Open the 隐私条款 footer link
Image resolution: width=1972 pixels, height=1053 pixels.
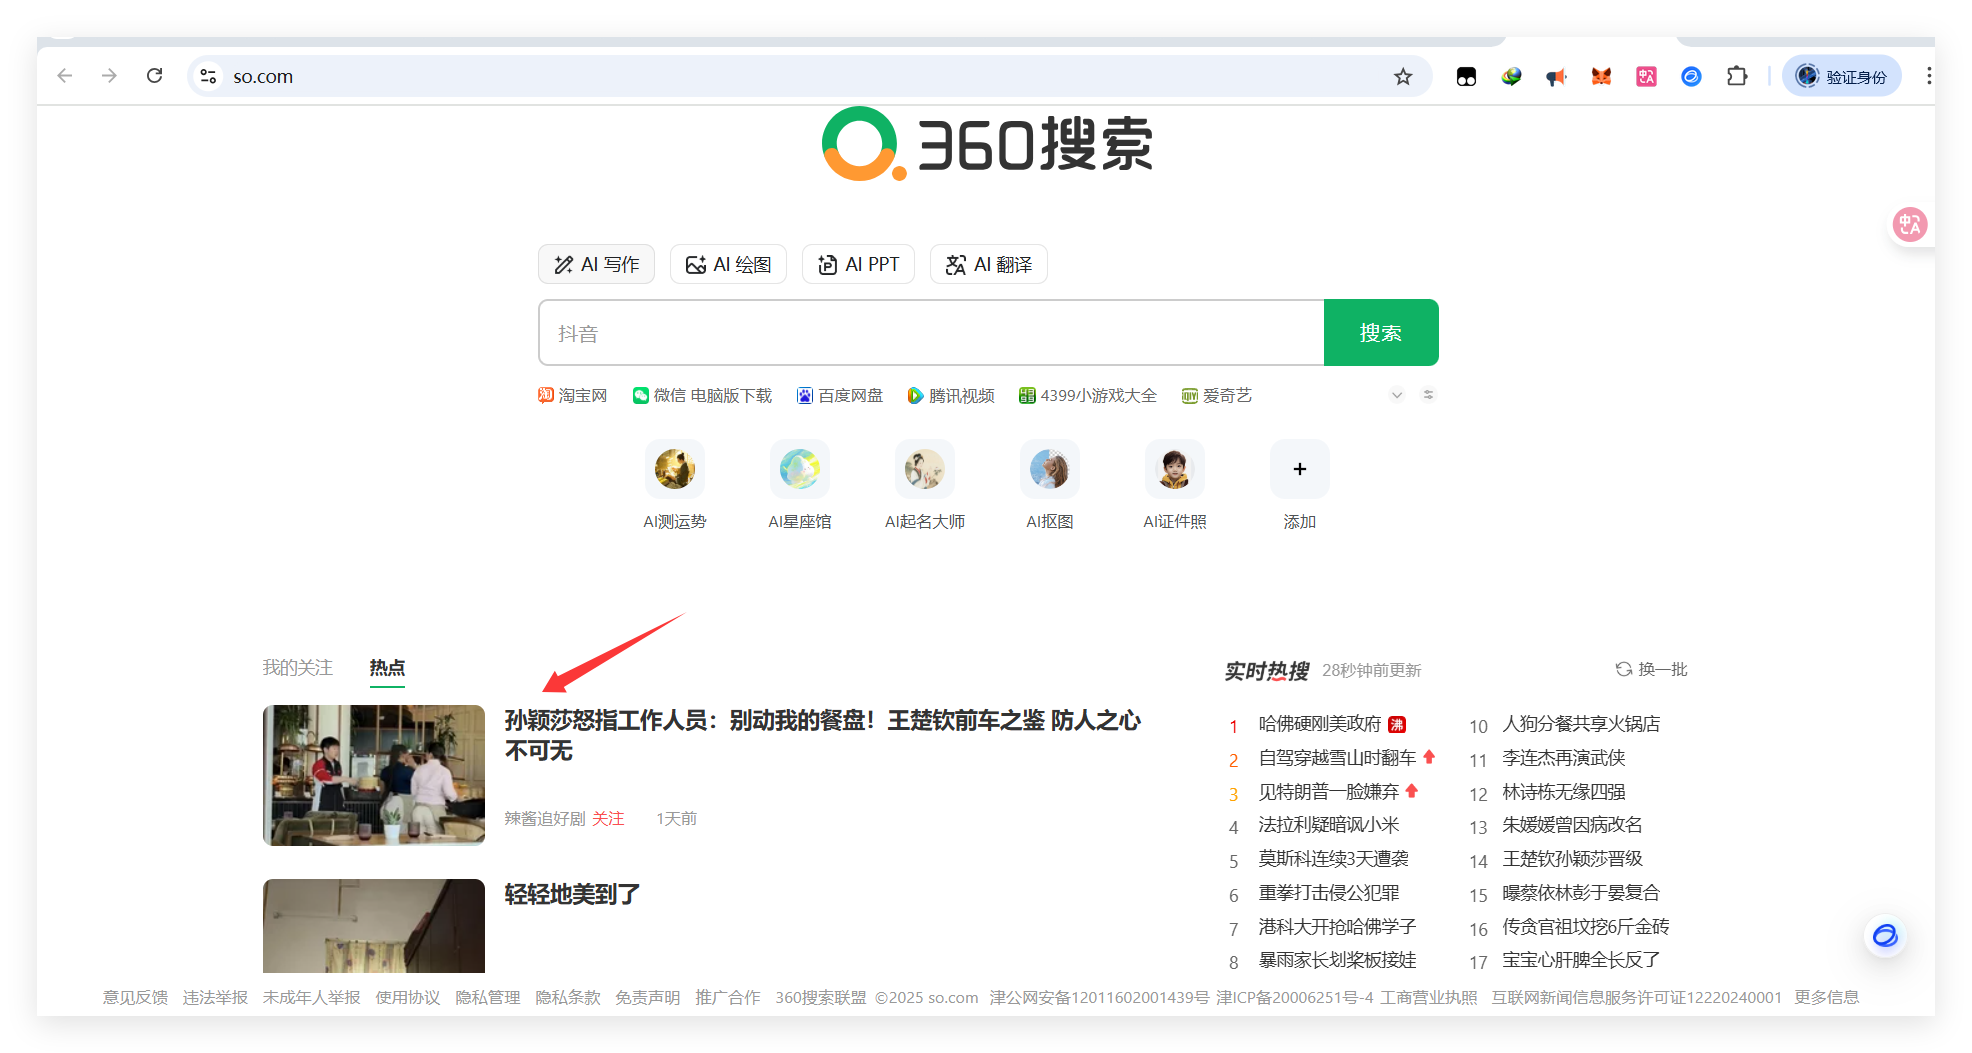pyautogui.click(x=567, y=997)
